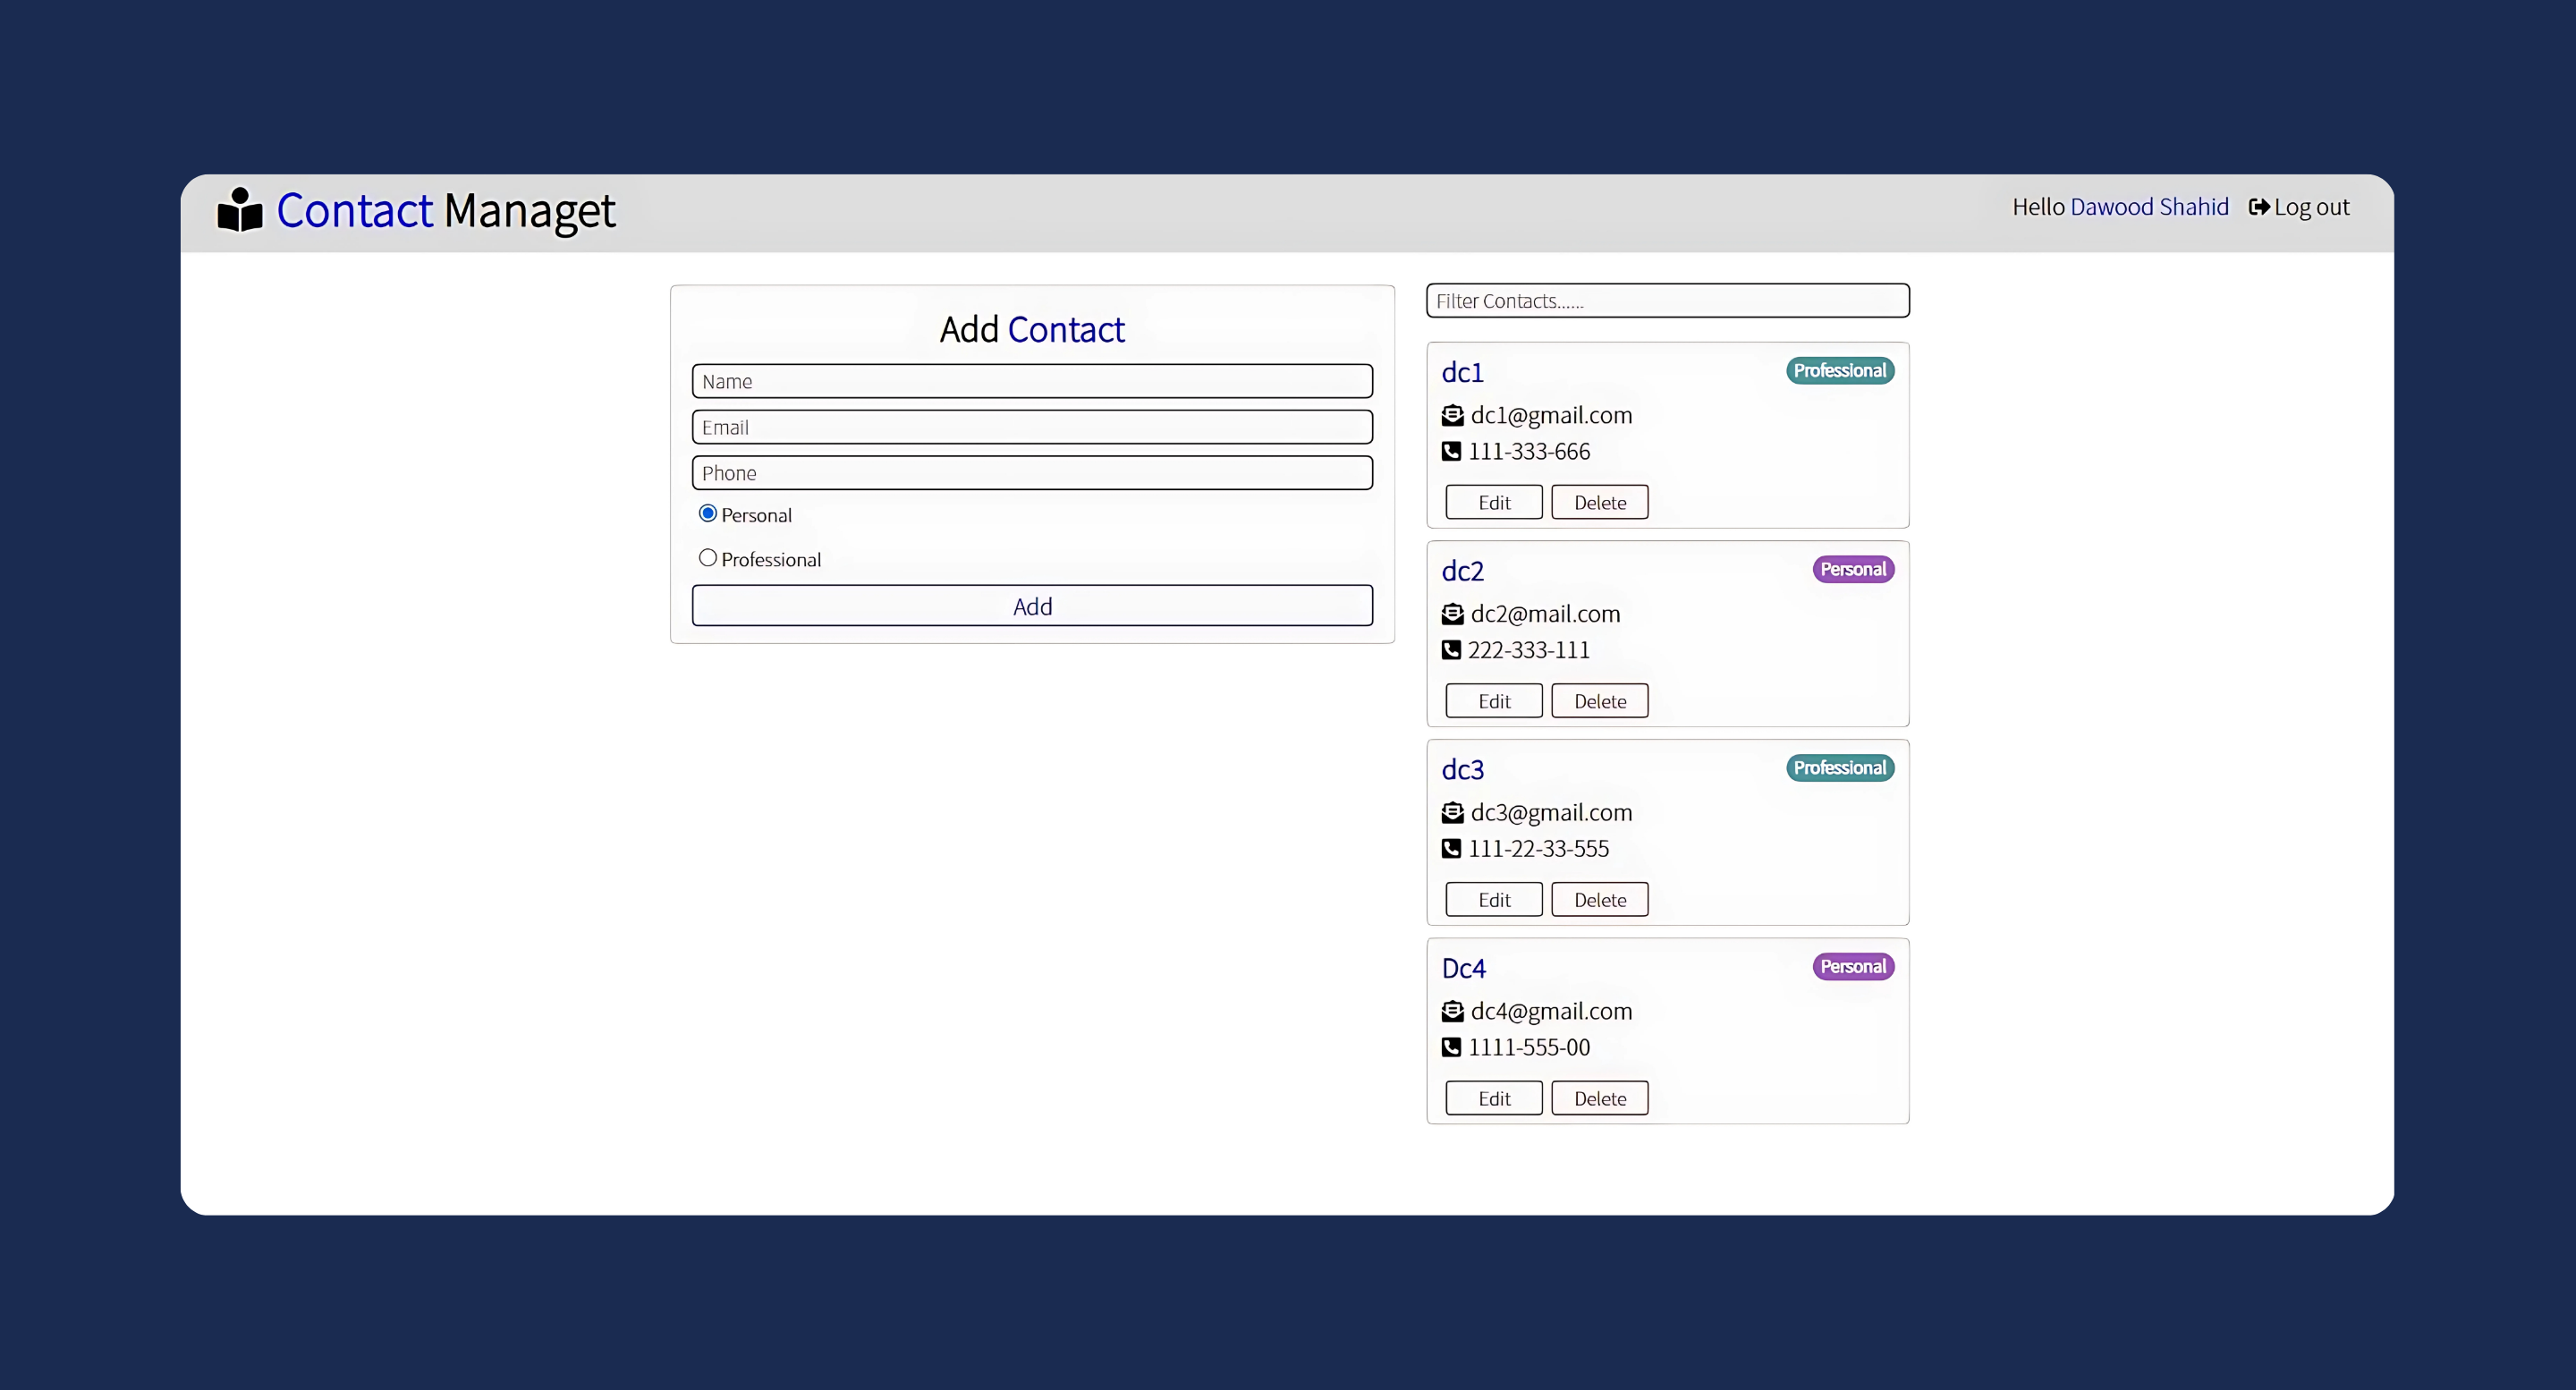Screen dimensions: 2576x1390
Task: Click the Contact Manager title text
Action: (446, 211)
